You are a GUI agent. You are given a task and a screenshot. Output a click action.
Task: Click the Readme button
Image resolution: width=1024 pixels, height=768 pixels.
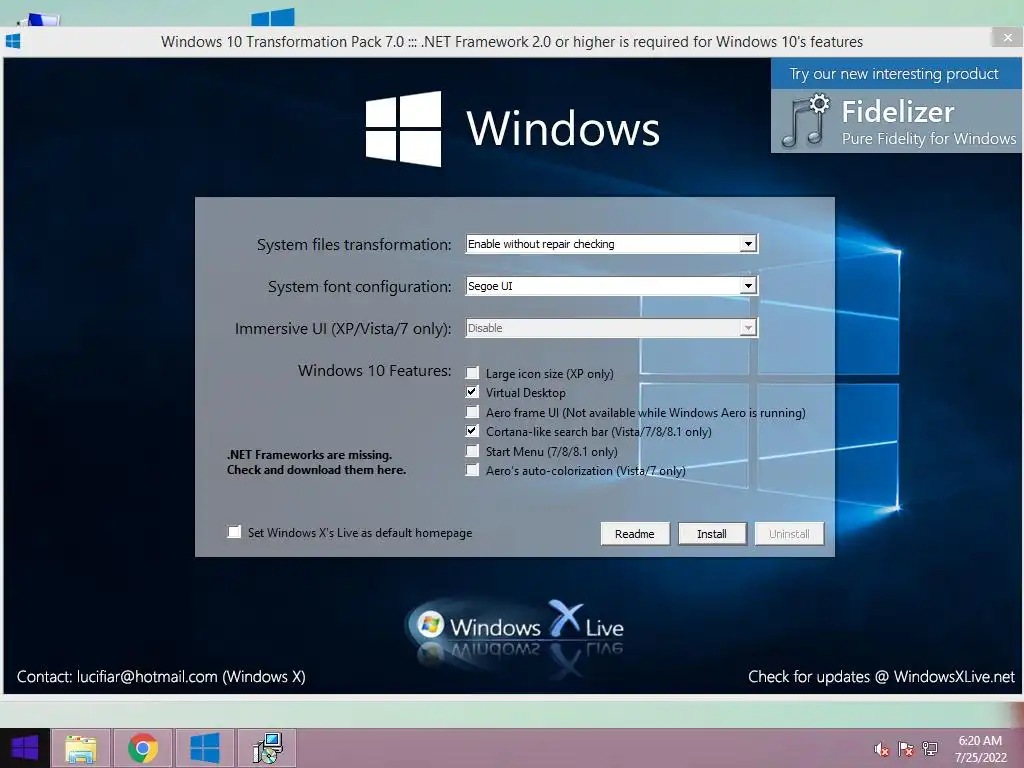click(x=635, y=534)
